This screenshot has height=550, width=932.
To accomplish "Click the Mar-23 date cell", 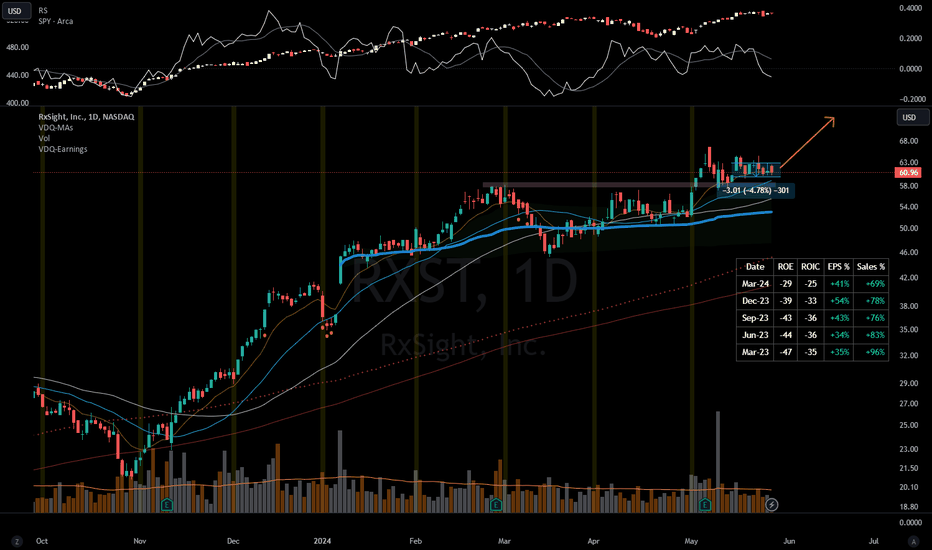I will click(x=755, y=352).
